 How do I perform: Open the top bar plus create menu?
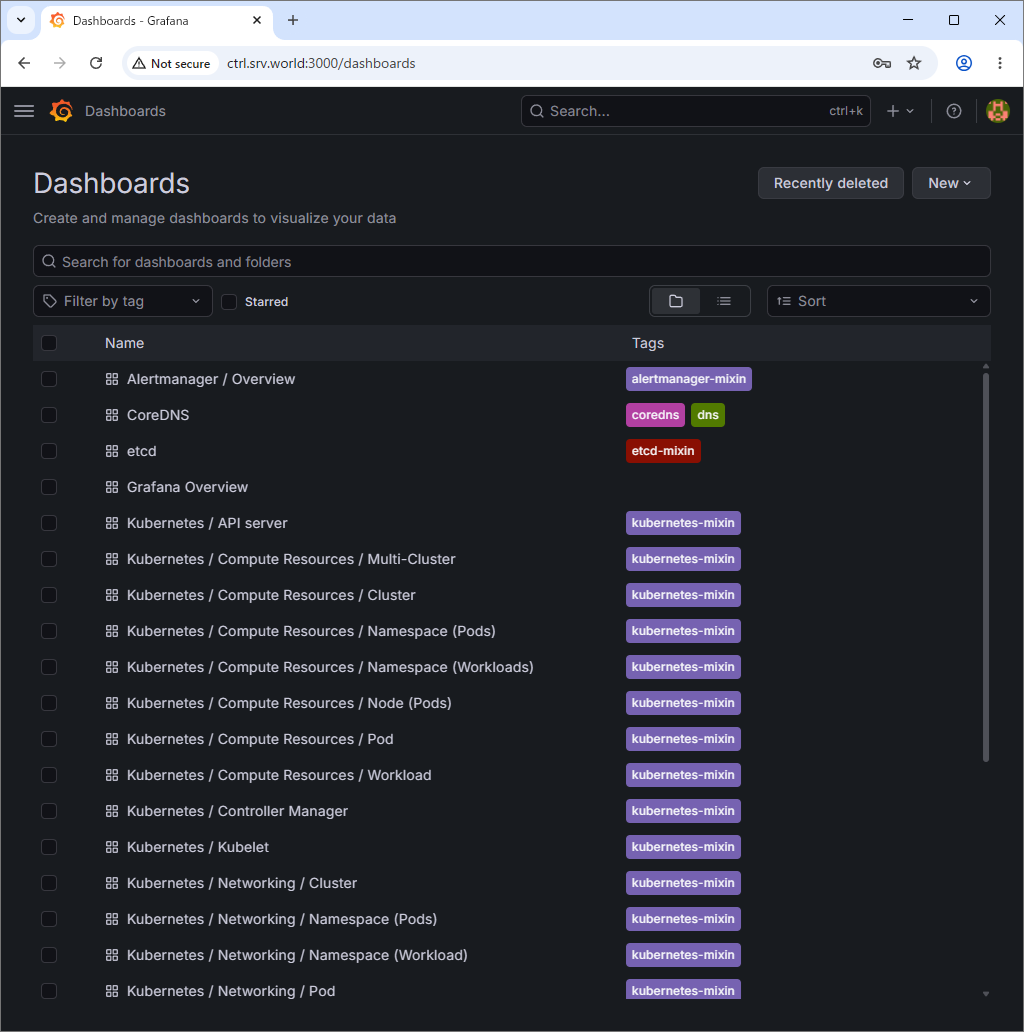pos(900,111)
